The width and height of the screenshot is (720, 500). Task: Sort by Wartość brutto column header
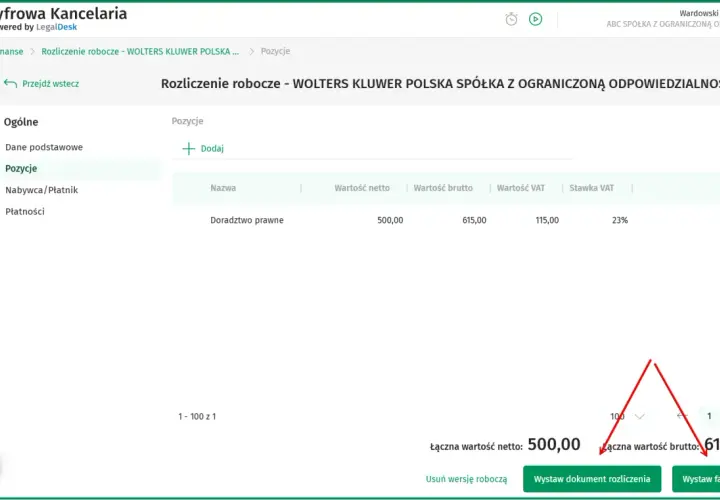(443, 188)
